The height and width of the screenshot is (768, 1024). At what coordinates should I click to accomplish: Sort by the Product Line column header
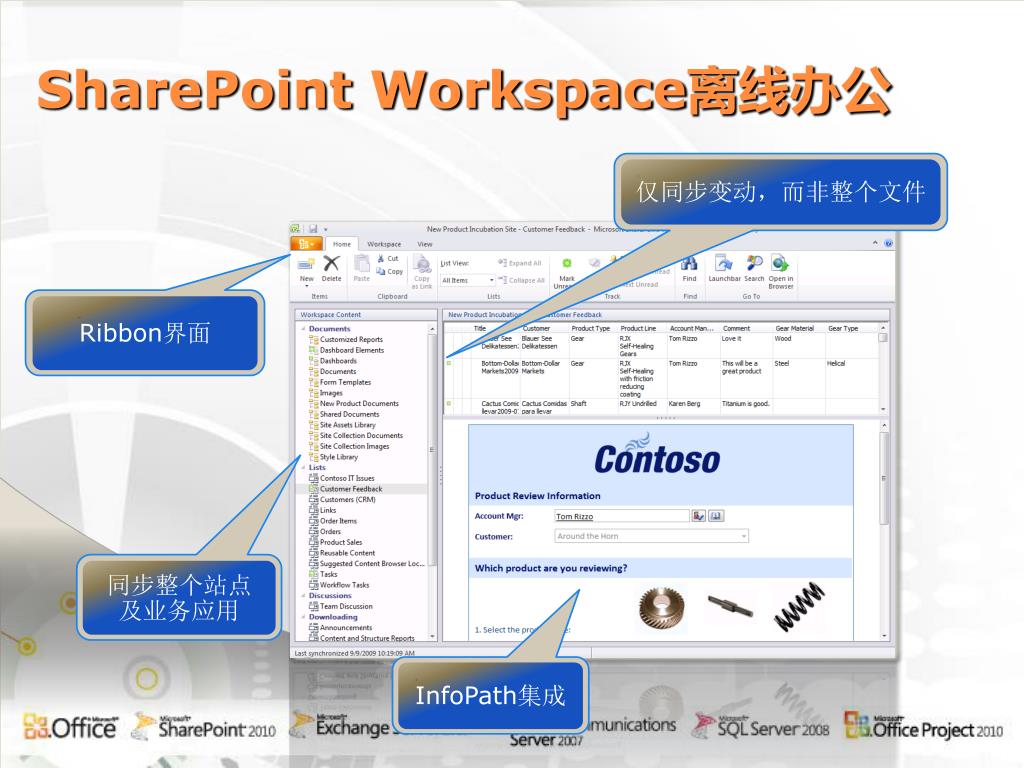(641, 328)
